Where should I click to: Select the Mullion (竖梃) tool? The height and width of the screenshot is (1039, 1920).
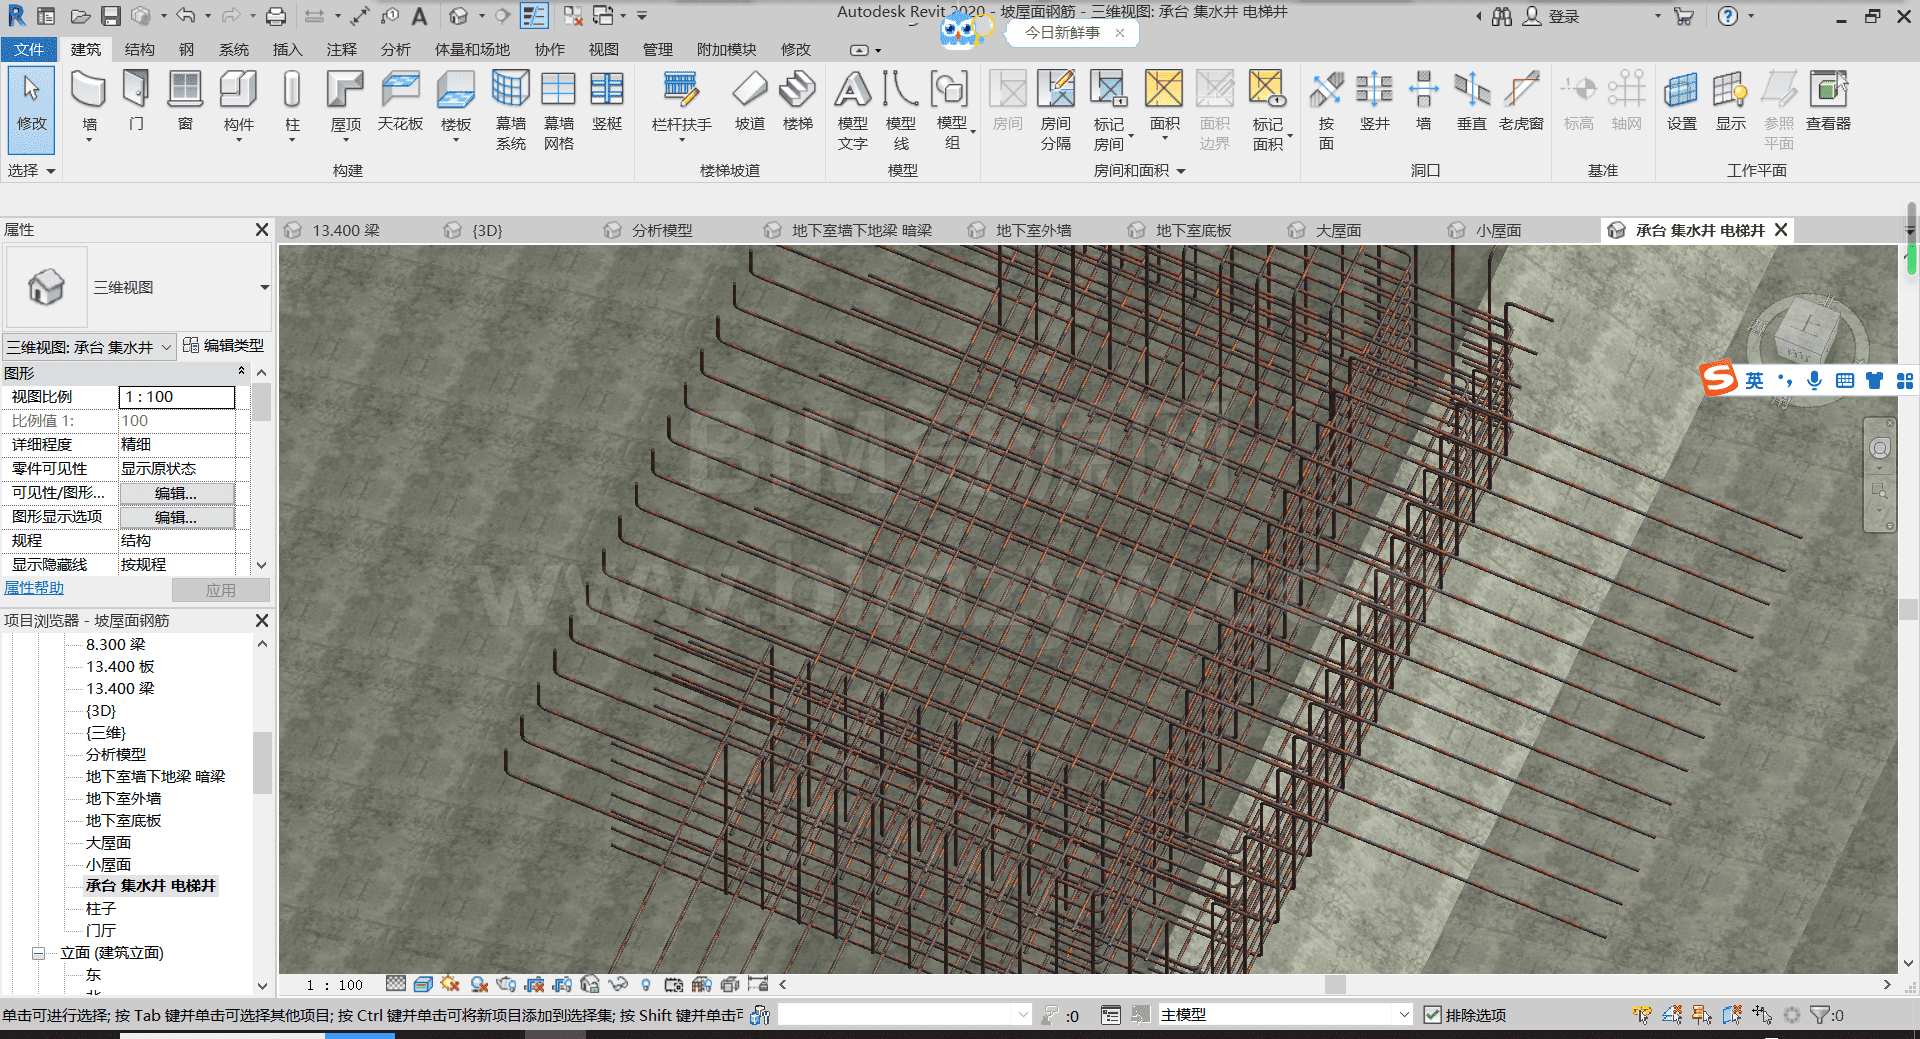coord(606,101)
